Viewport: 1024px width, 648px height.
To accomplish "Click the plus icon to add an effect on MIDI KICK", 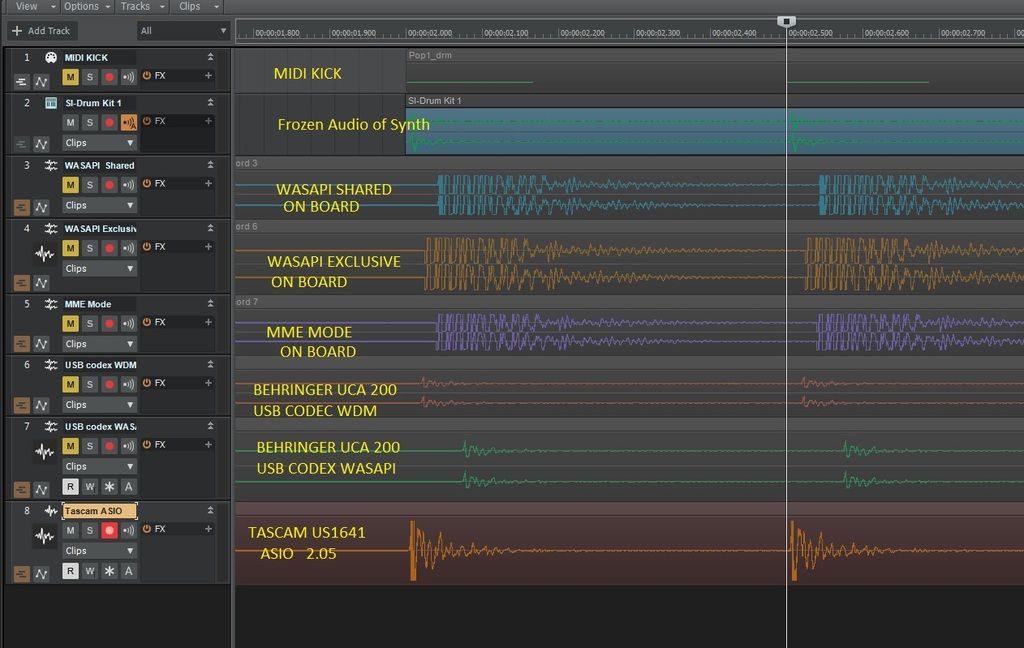I will click(x=208, y=76).
